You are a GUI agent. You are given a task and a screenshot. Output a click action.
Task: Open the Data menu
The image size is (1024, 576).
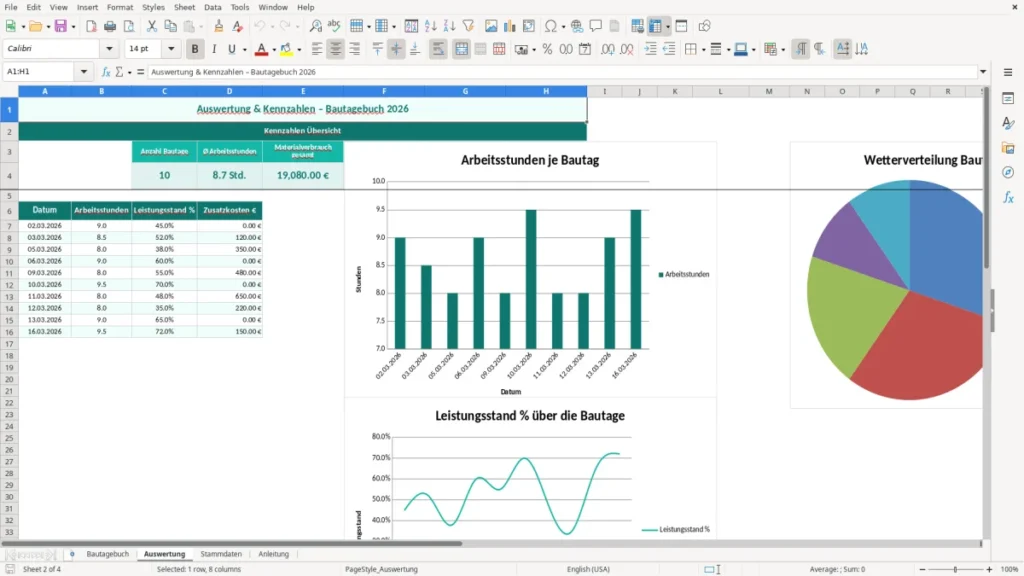212,7
